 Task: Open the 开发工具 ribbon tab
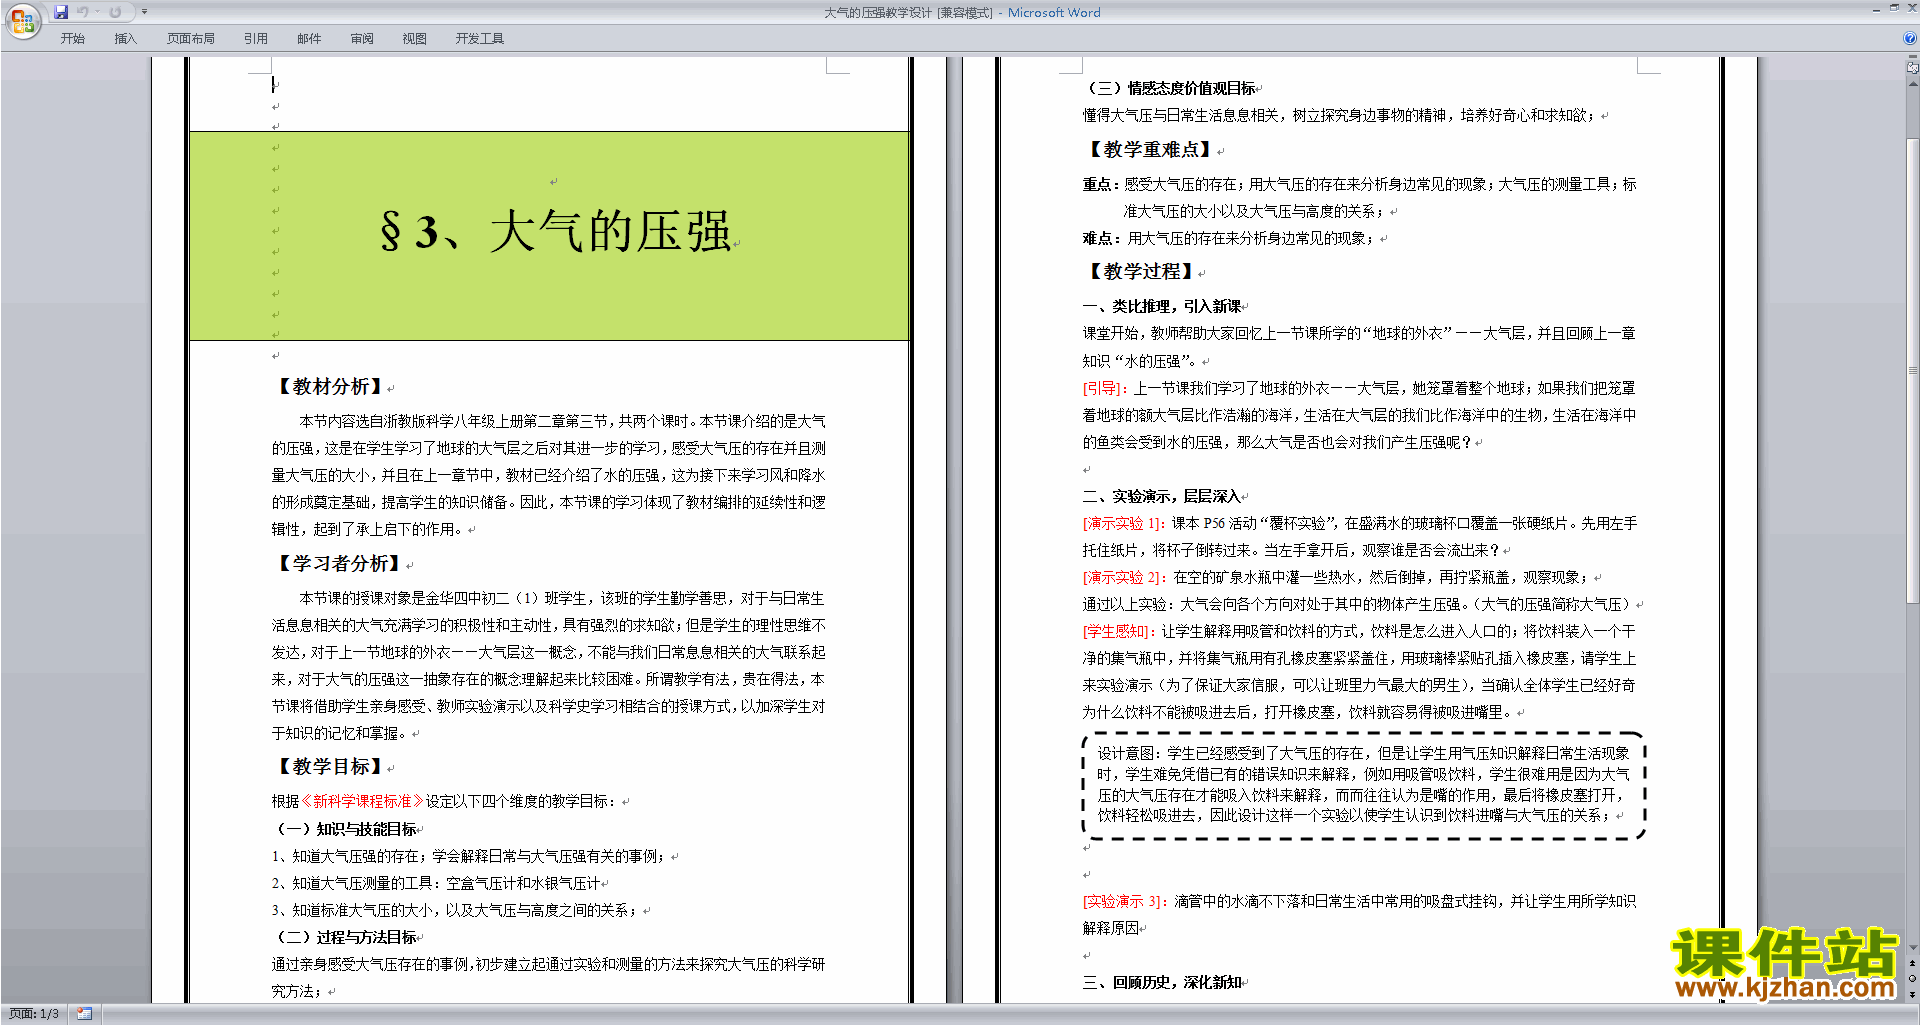click(x=480, y=39)
